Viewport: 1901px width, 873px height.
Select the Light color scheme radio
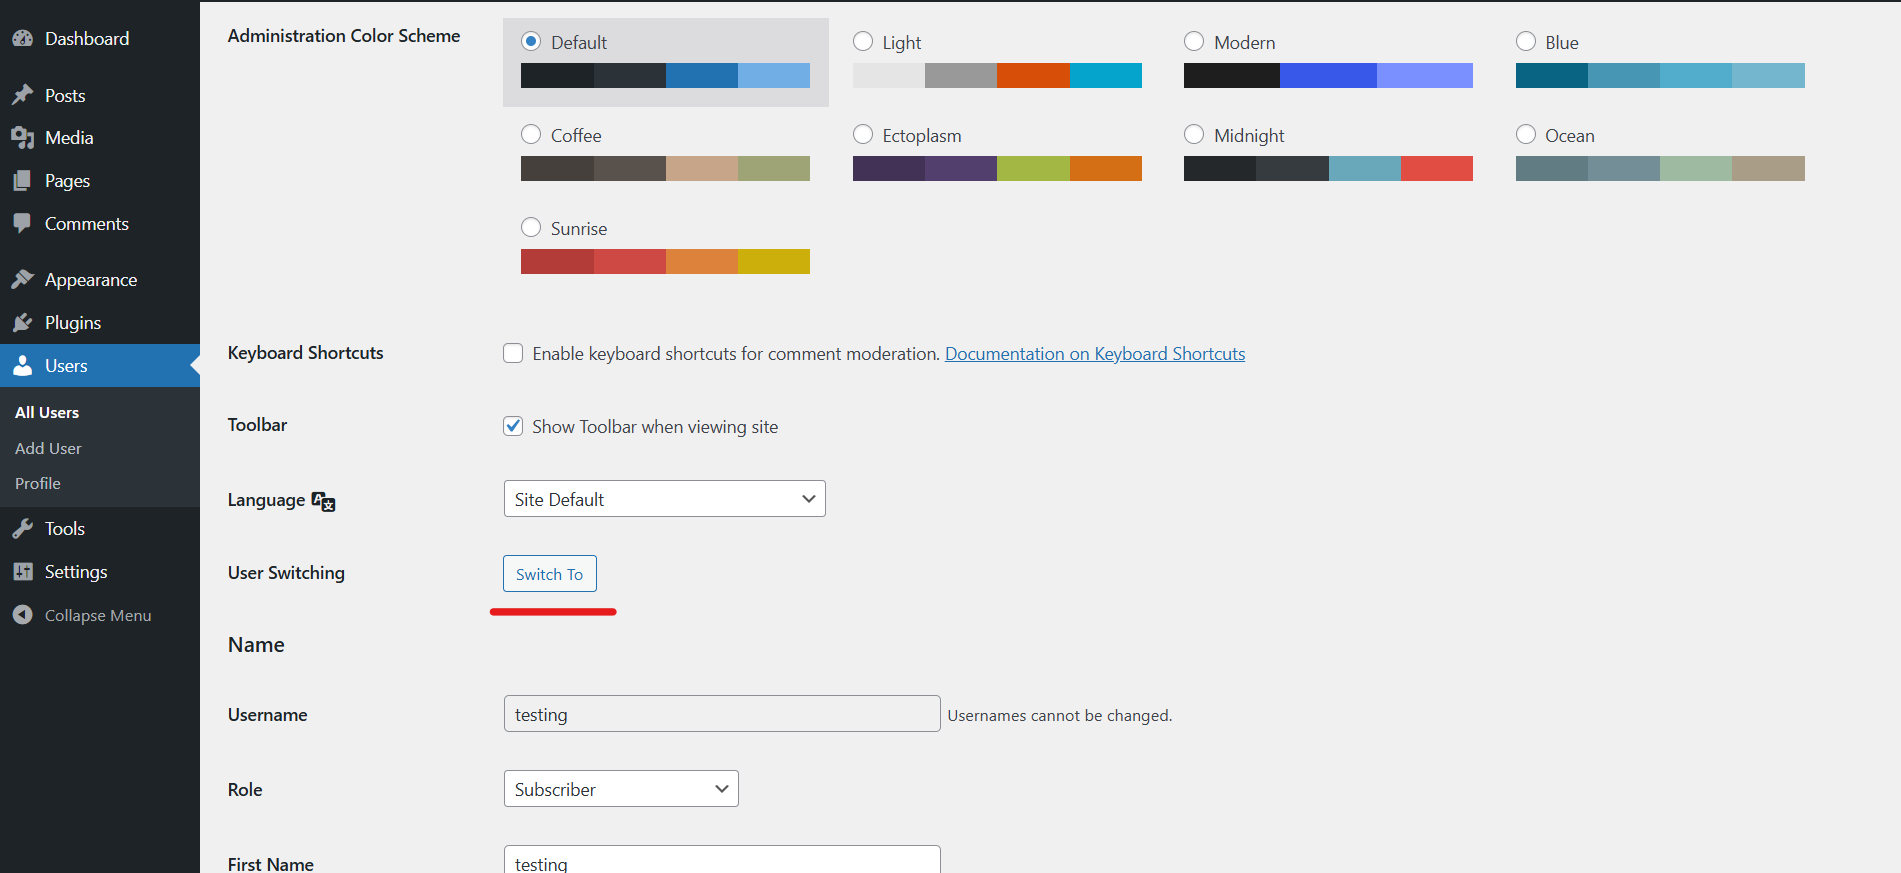863,42
